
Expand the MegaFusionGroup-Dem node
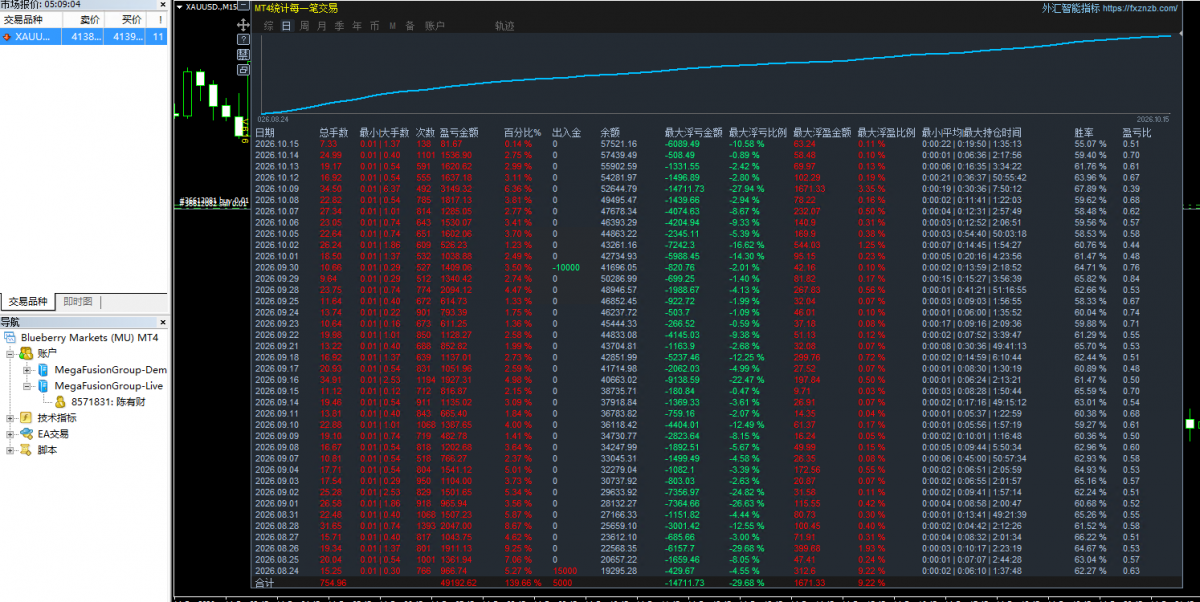coord(27,370)
